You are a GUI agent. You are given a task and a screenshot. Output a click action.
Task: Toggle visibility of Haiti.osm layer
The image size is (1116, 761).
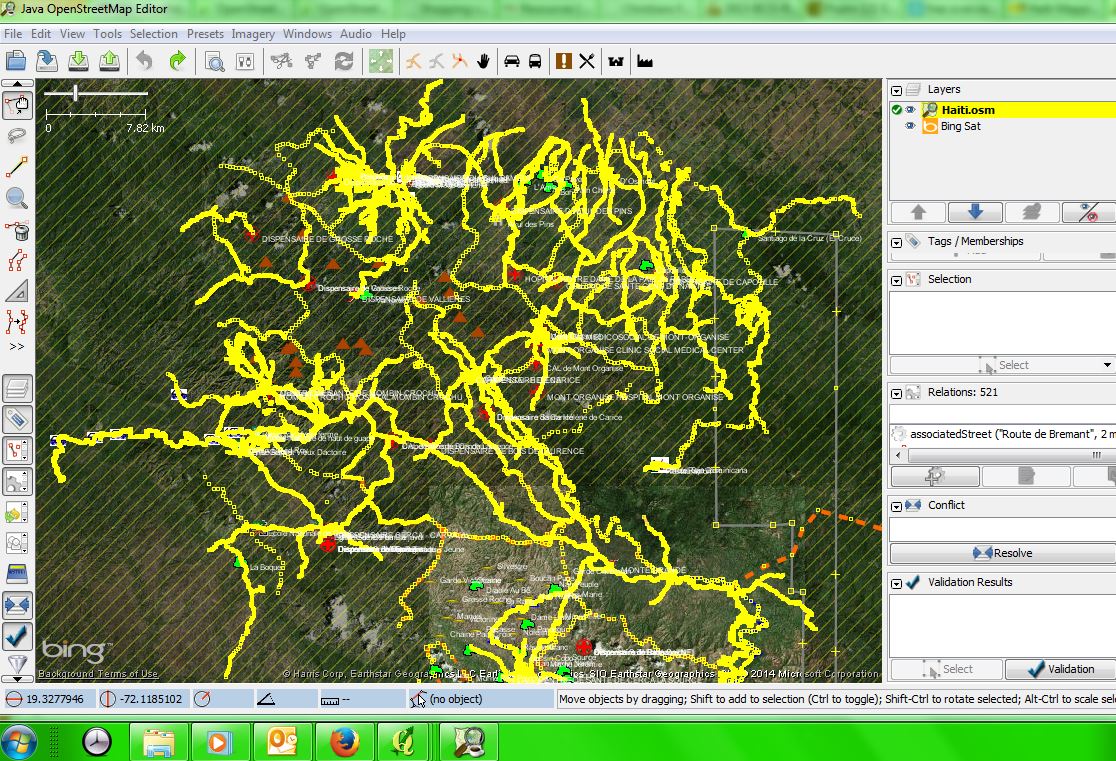click(911, 110)
